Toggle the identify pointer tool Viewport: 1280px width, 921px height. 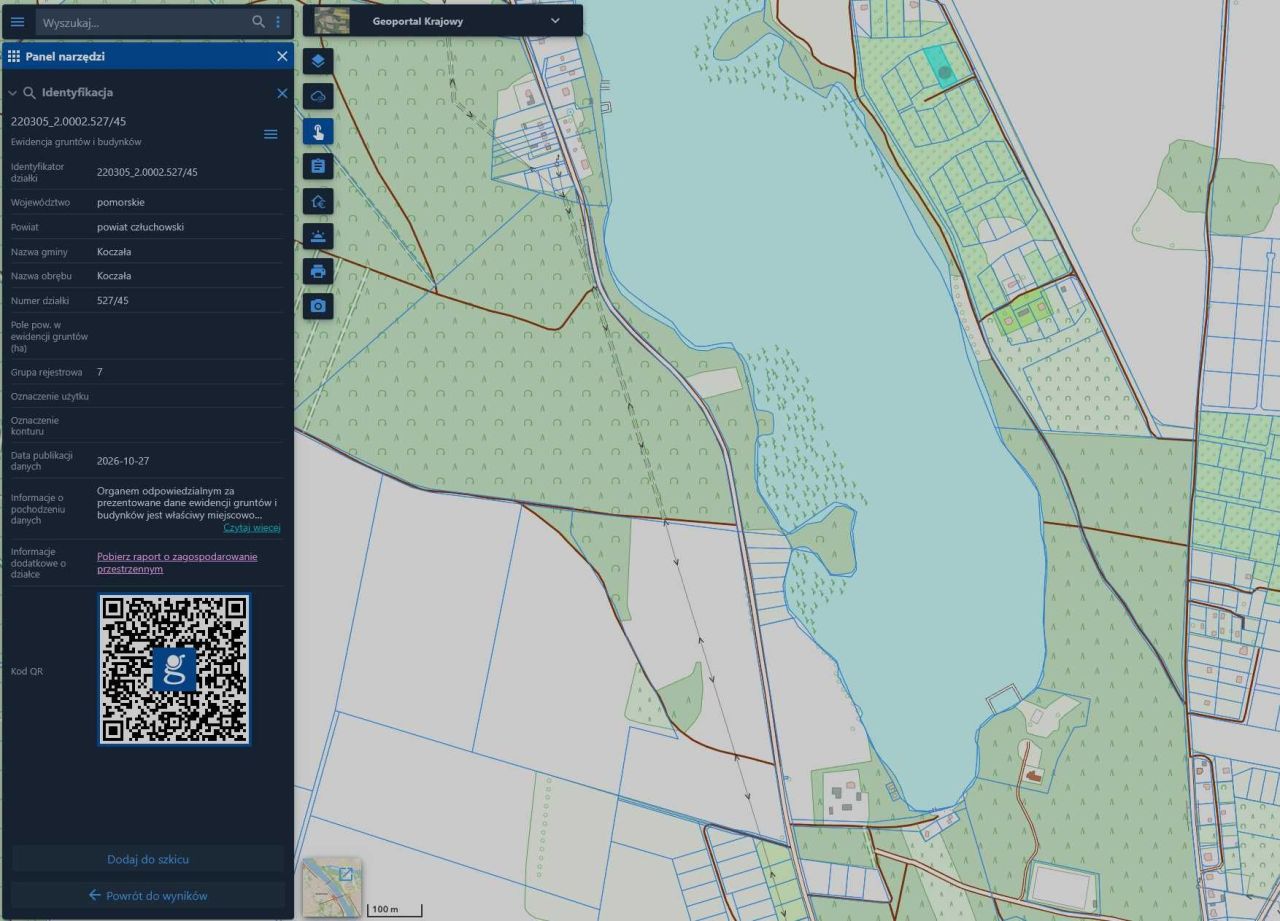(x=318, y=131)
